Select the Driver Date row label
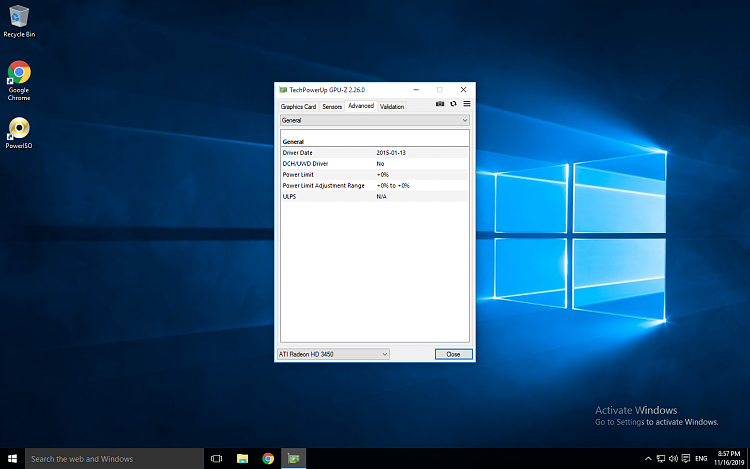The width and height of the screenshot is (750, 469). 298,153
